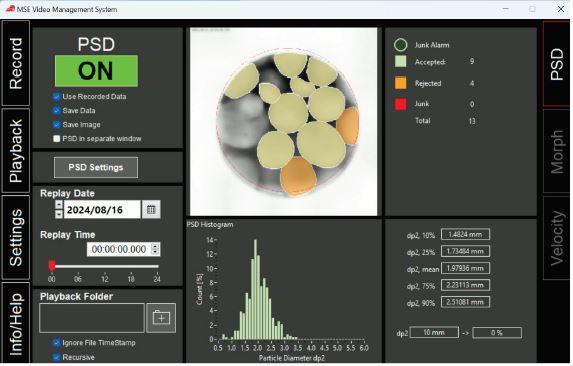Toggle the Save Image checkbox
Viewport: 573px width, 366px height.
point(56,125)
